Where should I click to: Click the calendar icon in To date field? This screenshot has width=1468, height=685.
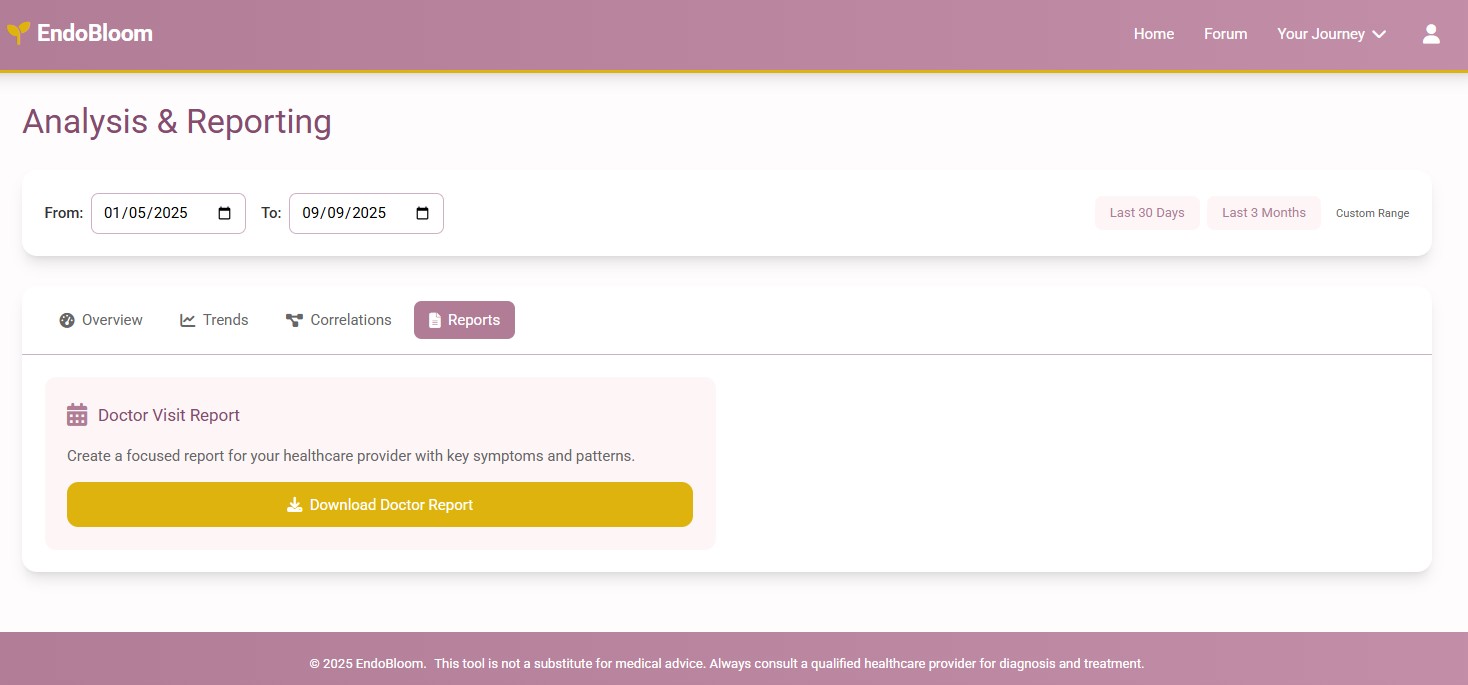coord(422,213)
